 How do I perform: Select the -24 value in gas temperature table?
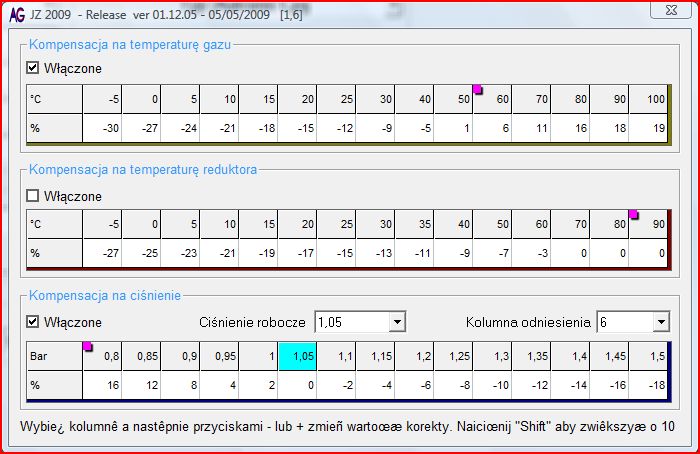[180, 128]
